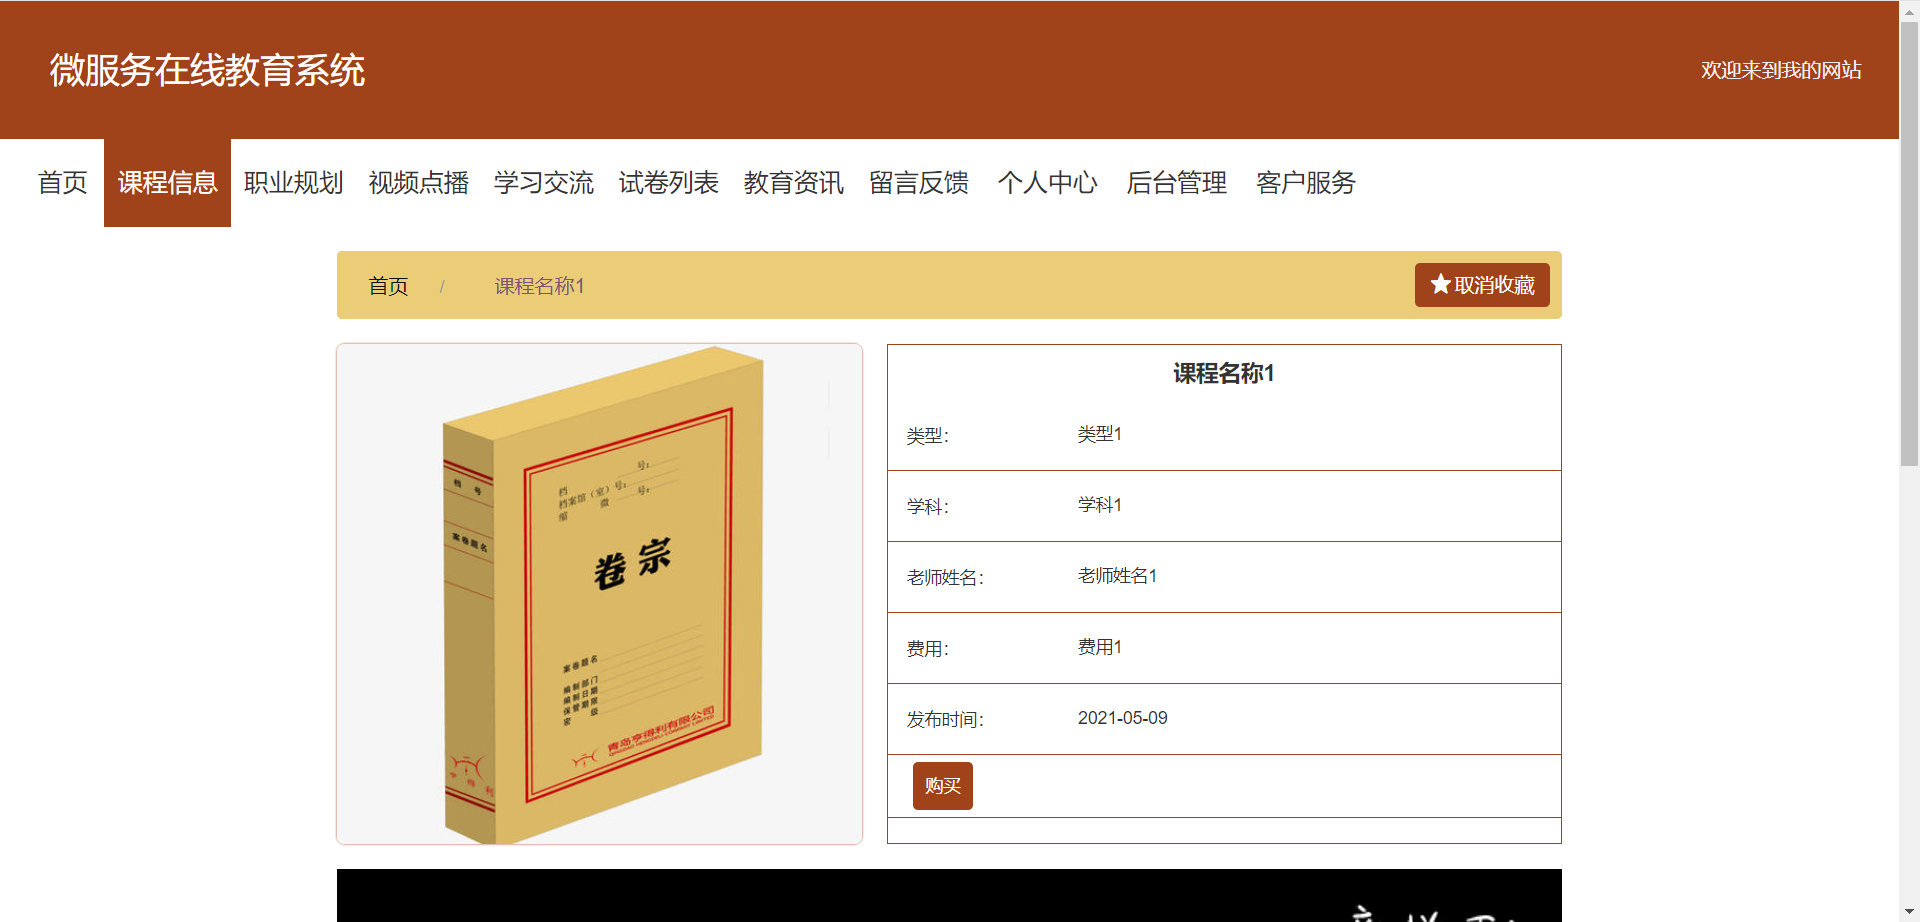Click the 购买 button to buy the course
This screenshot has height=922, width=1920.
(x=941, y=786)
